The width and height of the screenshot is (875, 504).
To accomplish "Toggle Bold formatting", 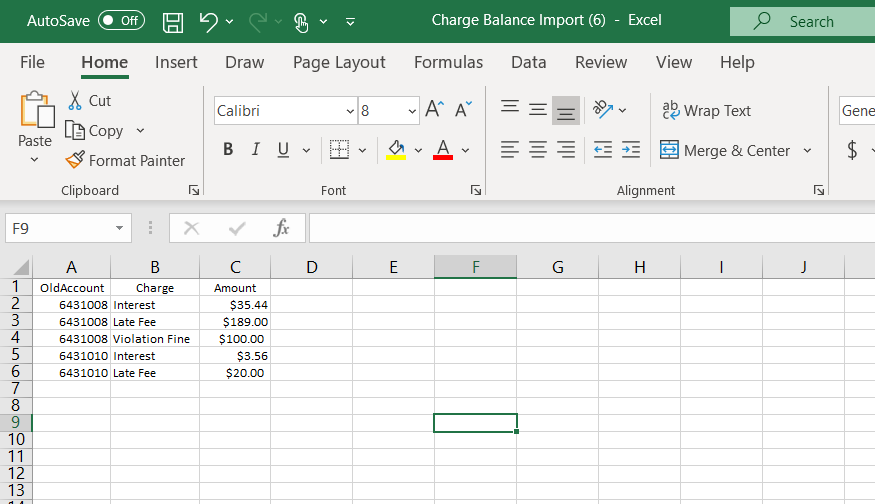I will click(x=228, y=150).
